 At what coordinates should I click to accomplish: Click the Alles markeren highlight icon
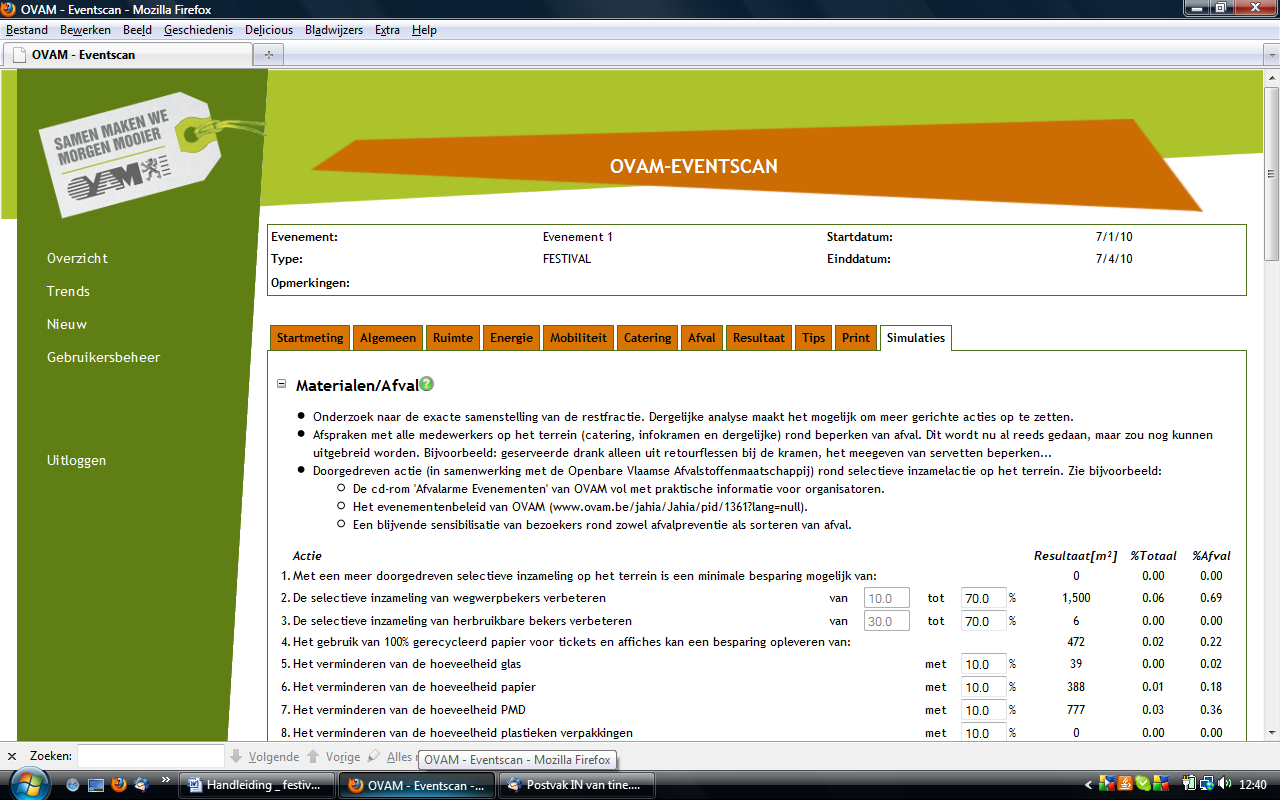(374, 757)
